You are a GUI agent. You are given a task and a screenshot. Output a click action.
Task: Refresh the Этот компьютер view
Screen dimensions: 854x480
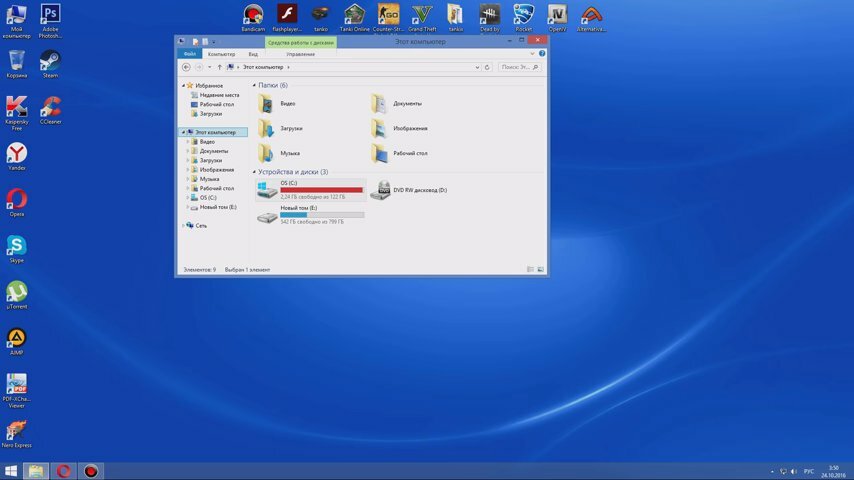tap(487, 67)
